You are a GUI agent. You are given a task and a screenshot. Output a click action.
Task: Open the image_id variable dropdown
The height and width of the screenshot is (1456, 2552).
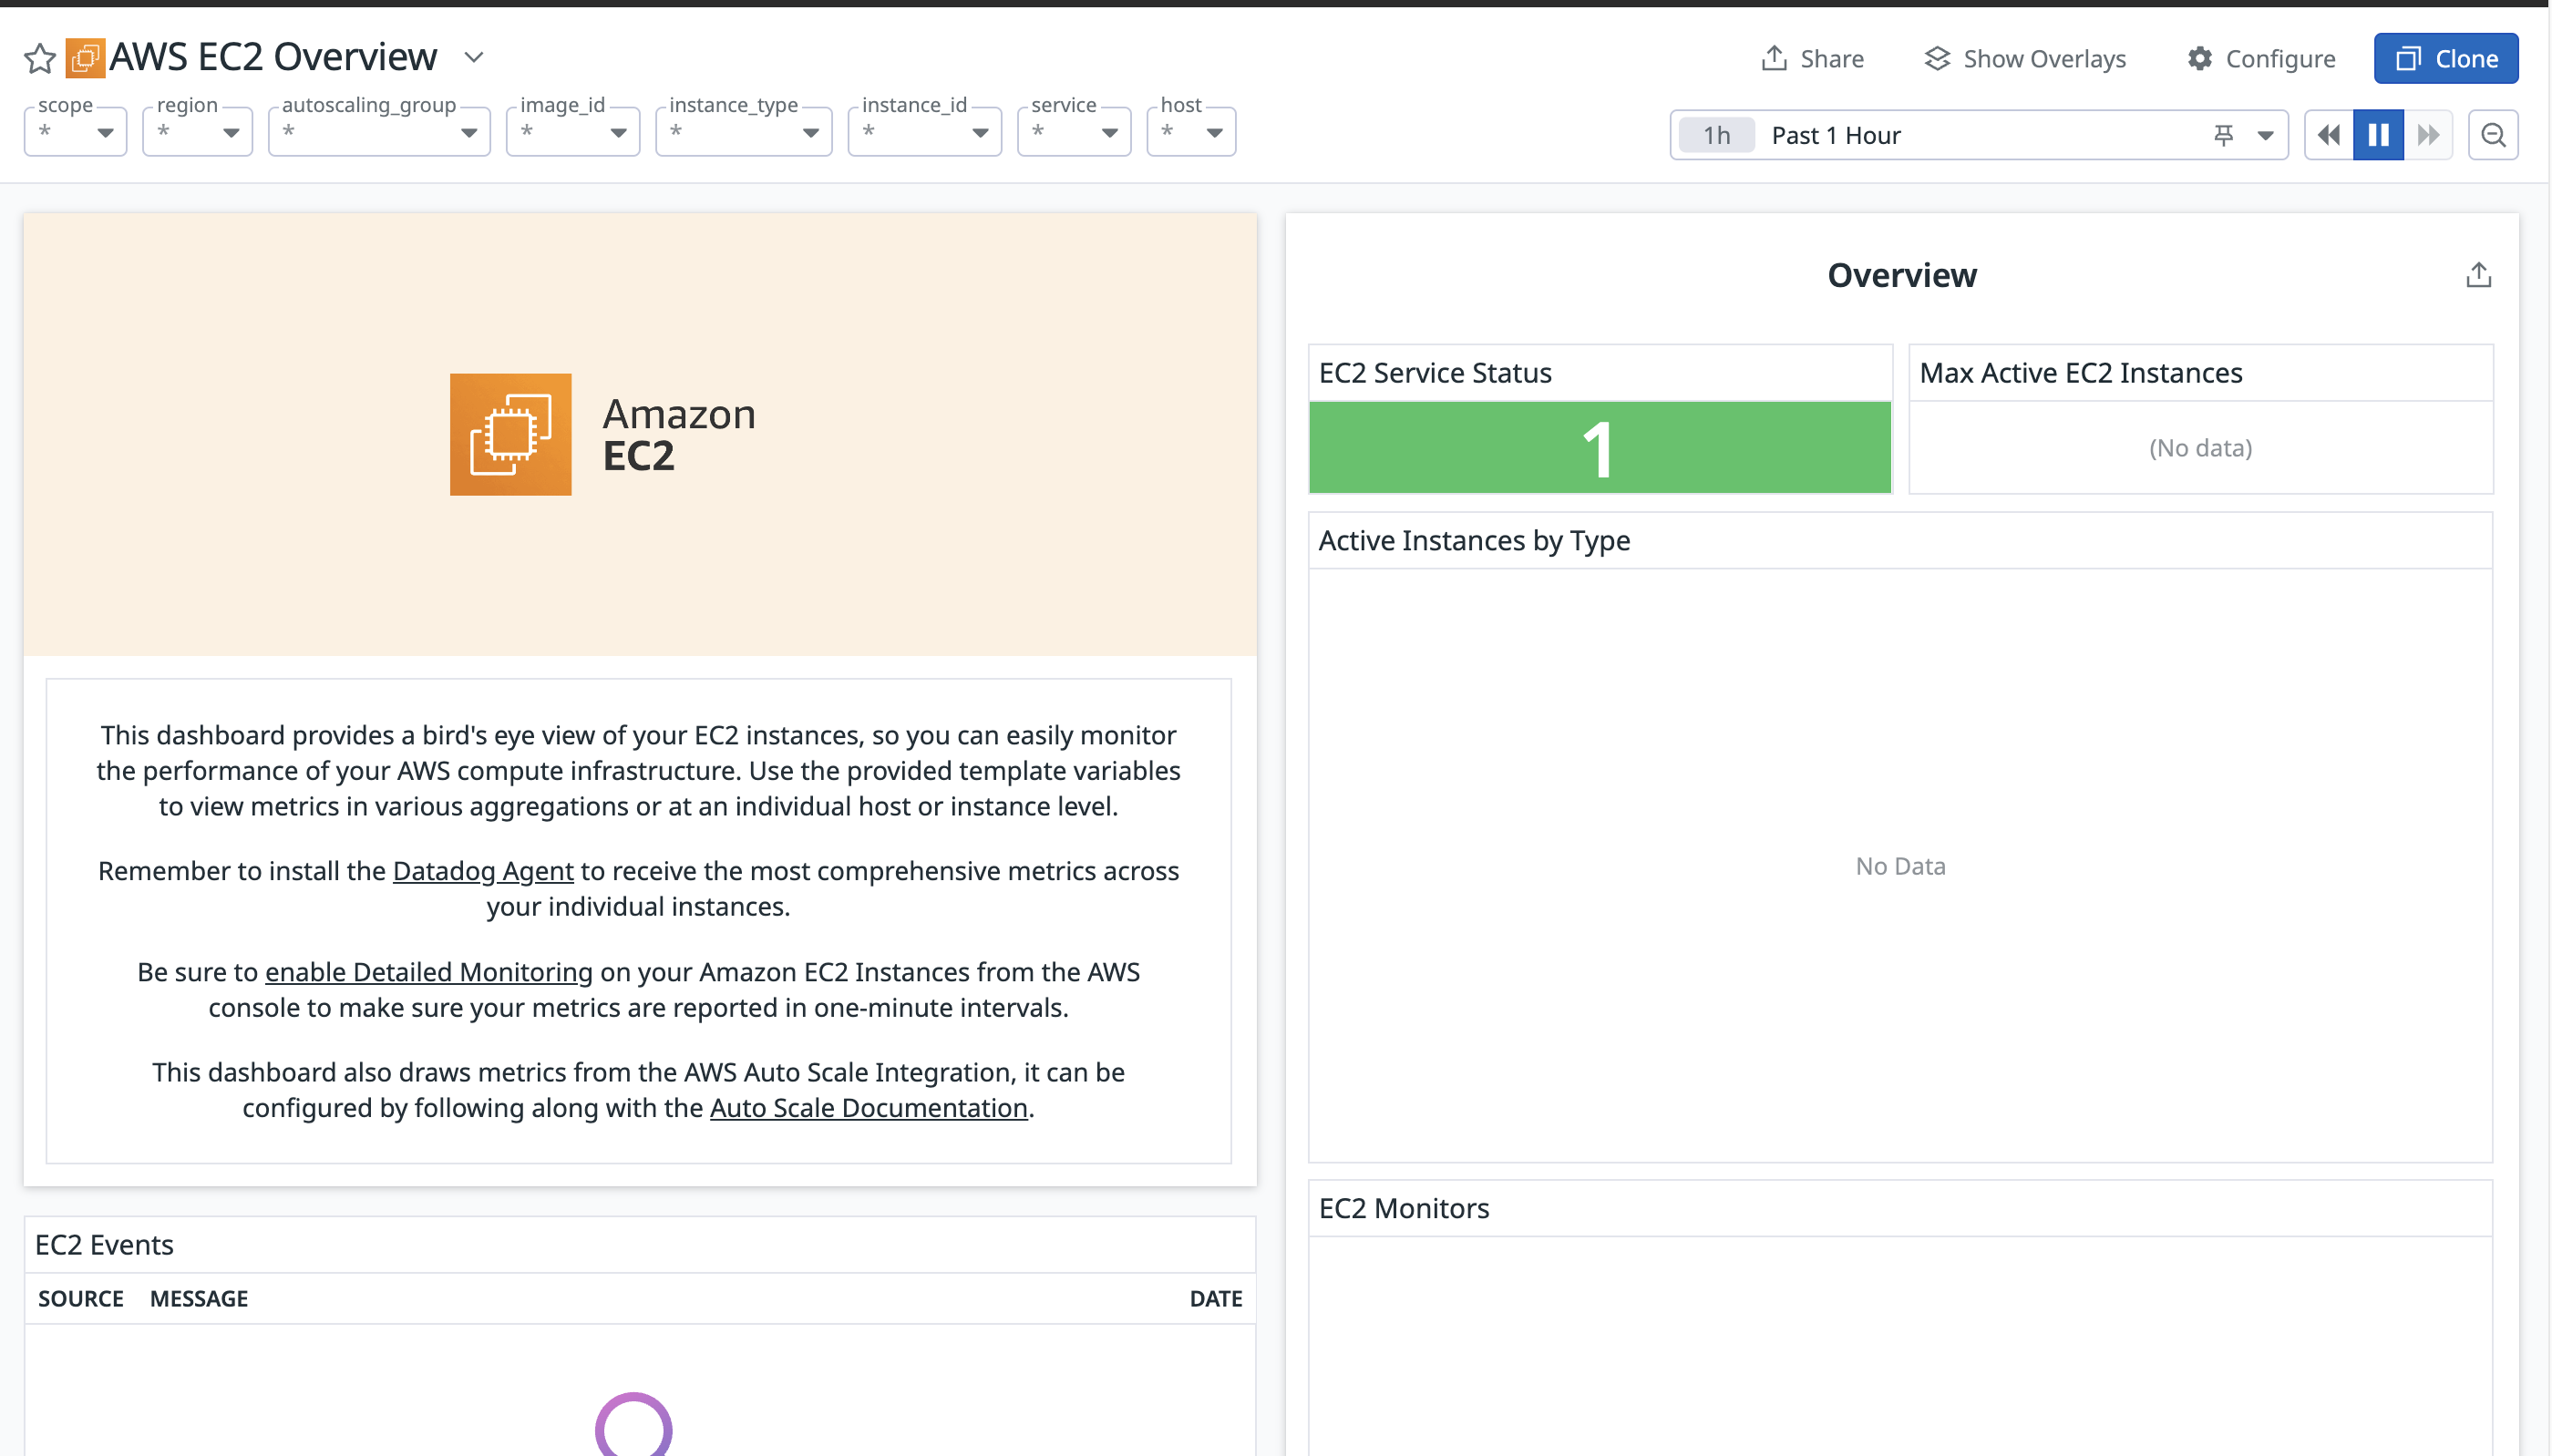572,132
